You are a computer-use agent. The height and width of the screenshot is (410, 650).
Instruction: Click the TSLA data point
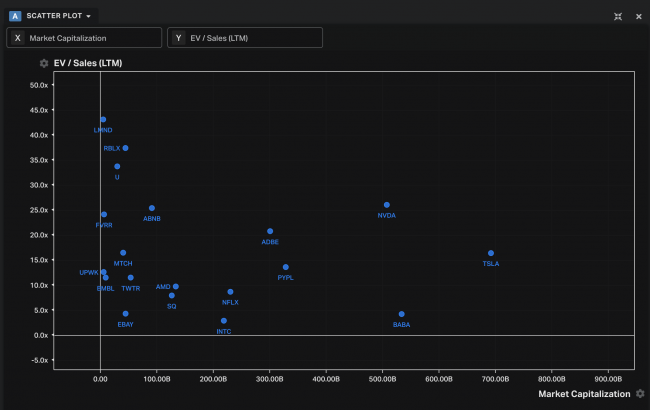pyautogui.click(x=491, y=253)
